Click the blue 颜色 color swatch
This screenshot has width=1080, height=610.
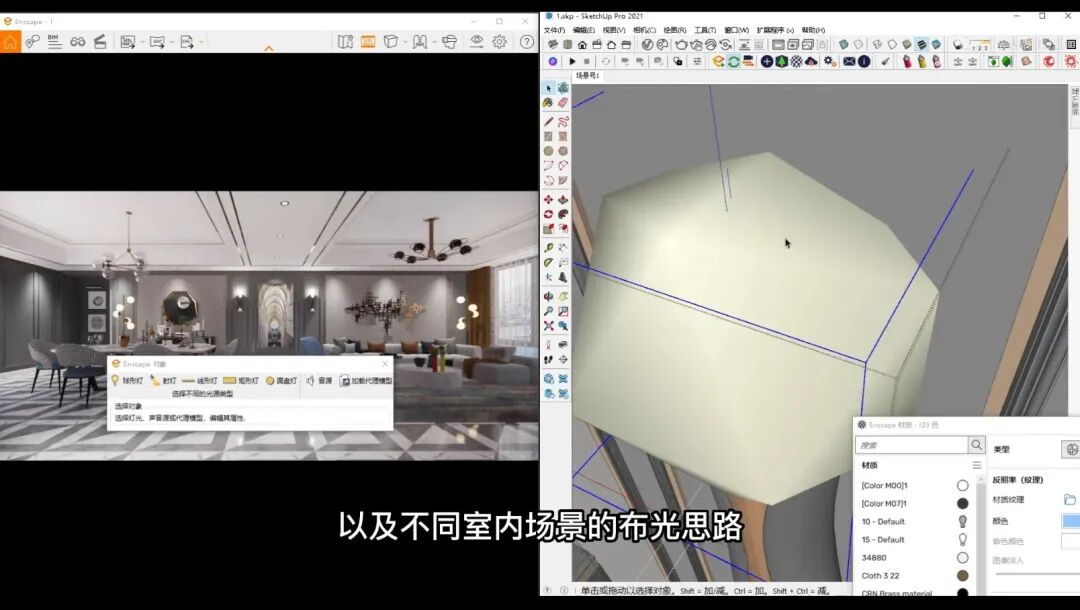click(1070, 521)
